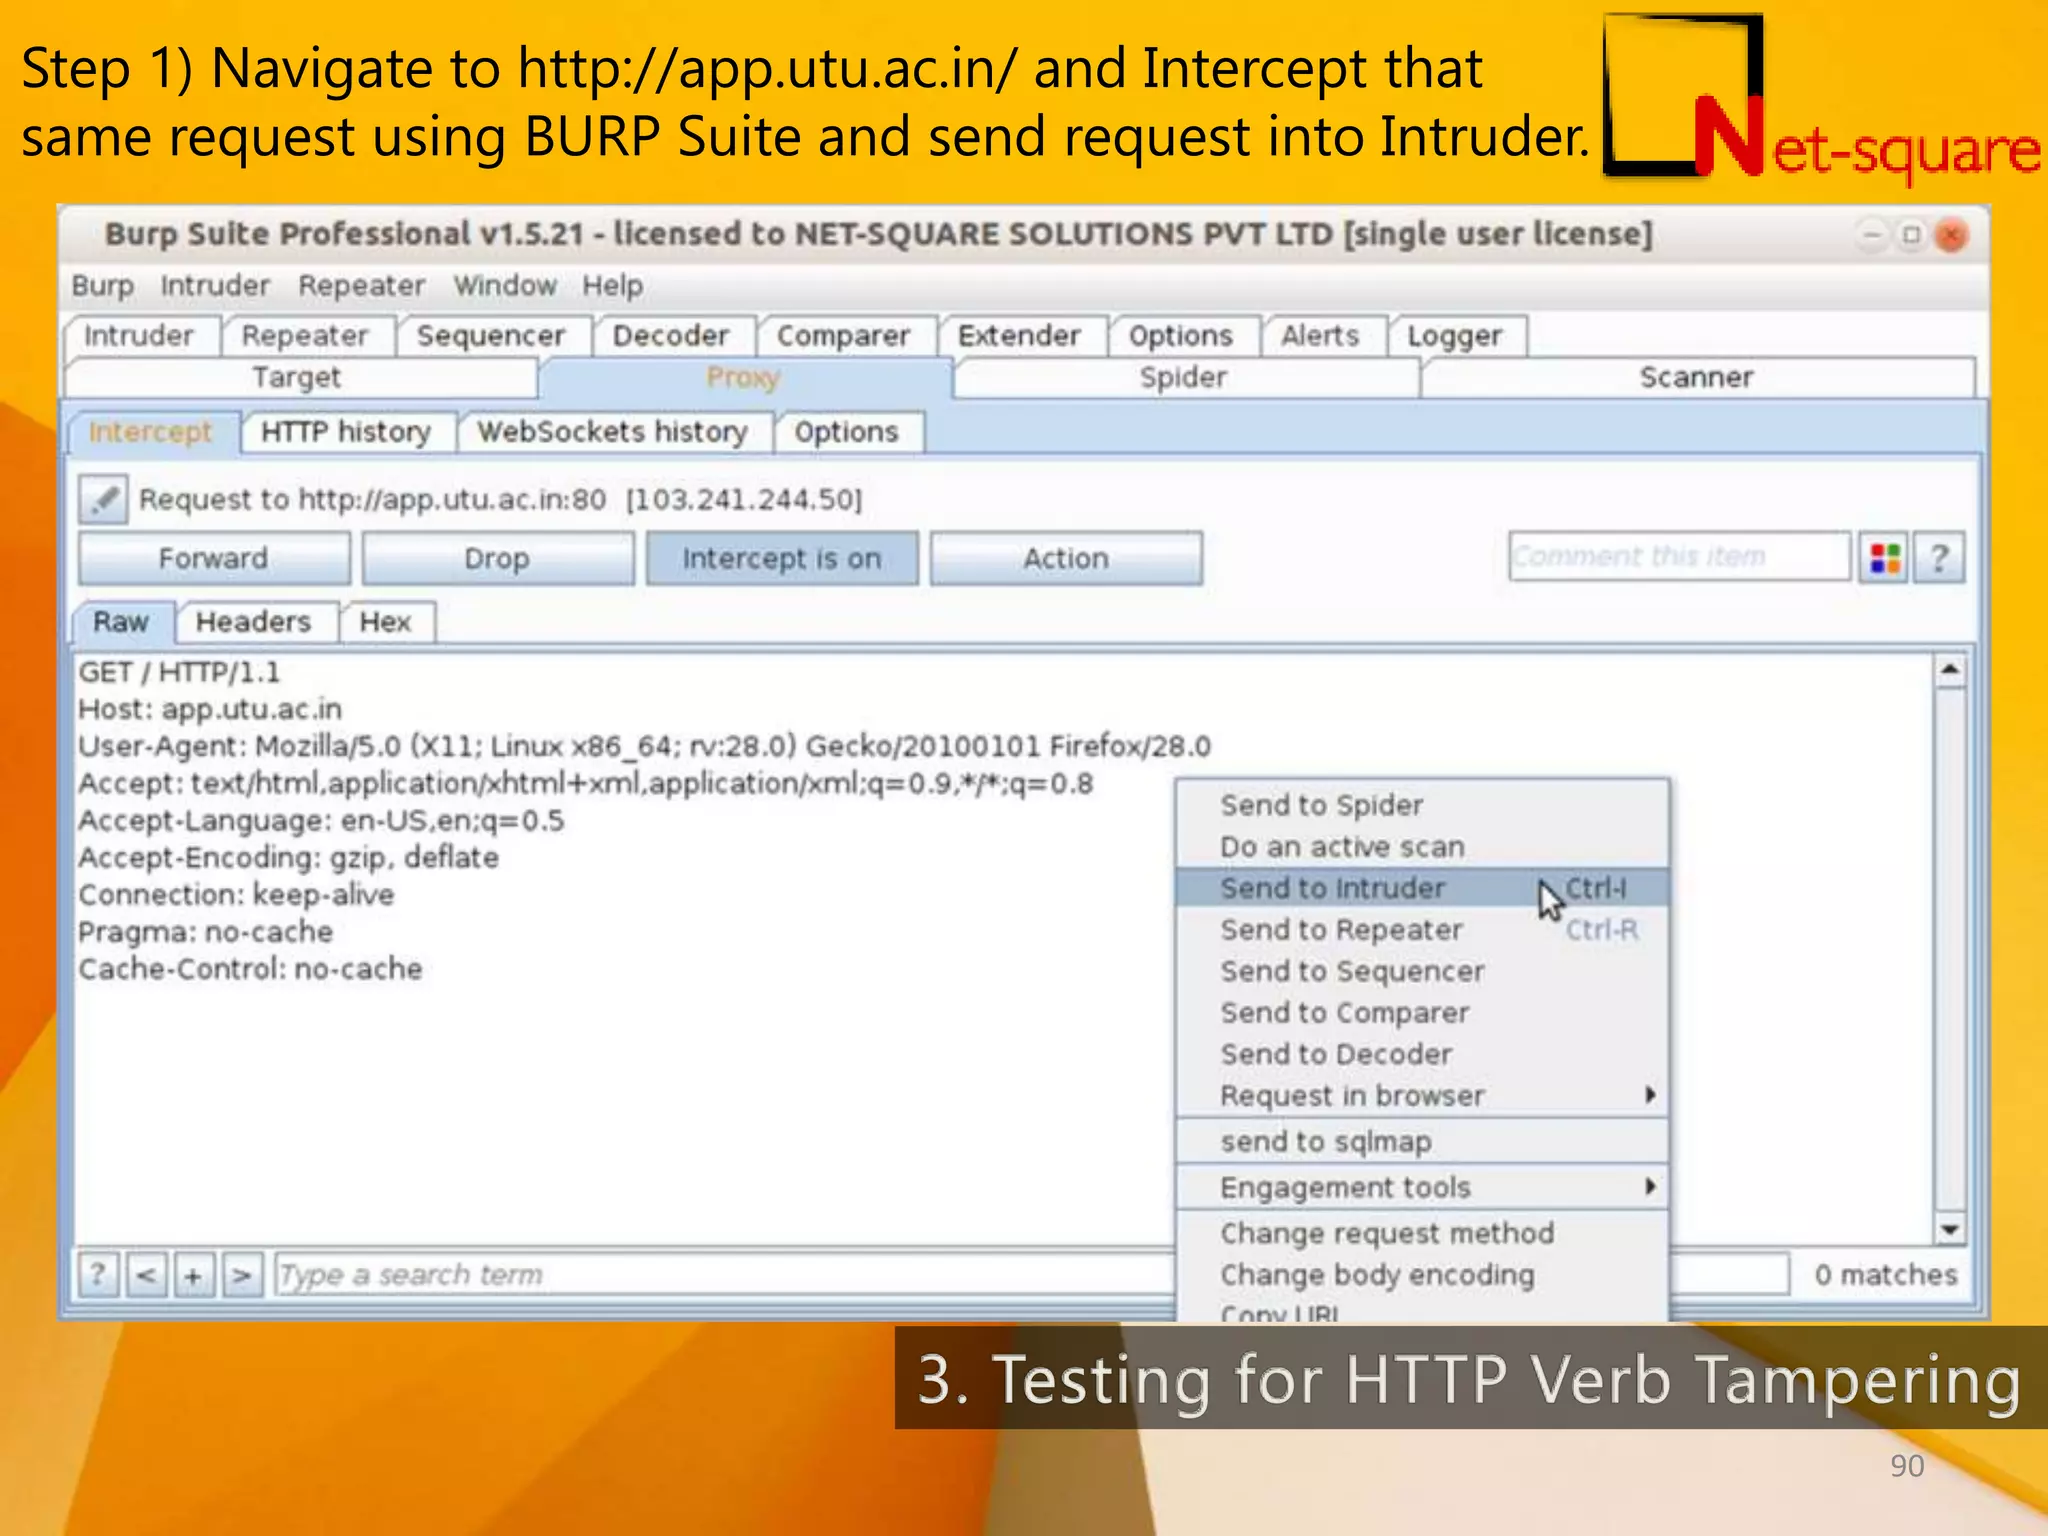Click the Drop button
Screen dimensions: 2048x1536
tap(497, 558)
